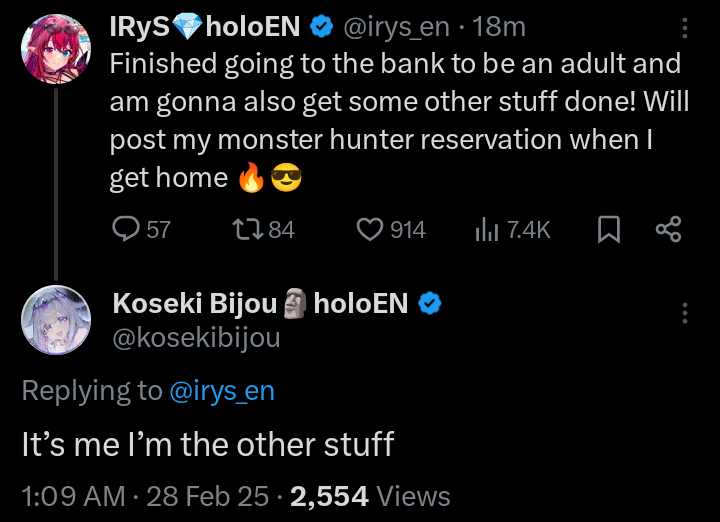Like IRyS's tweet with the heart icon
720x522 pixels.
click(371, 230)
